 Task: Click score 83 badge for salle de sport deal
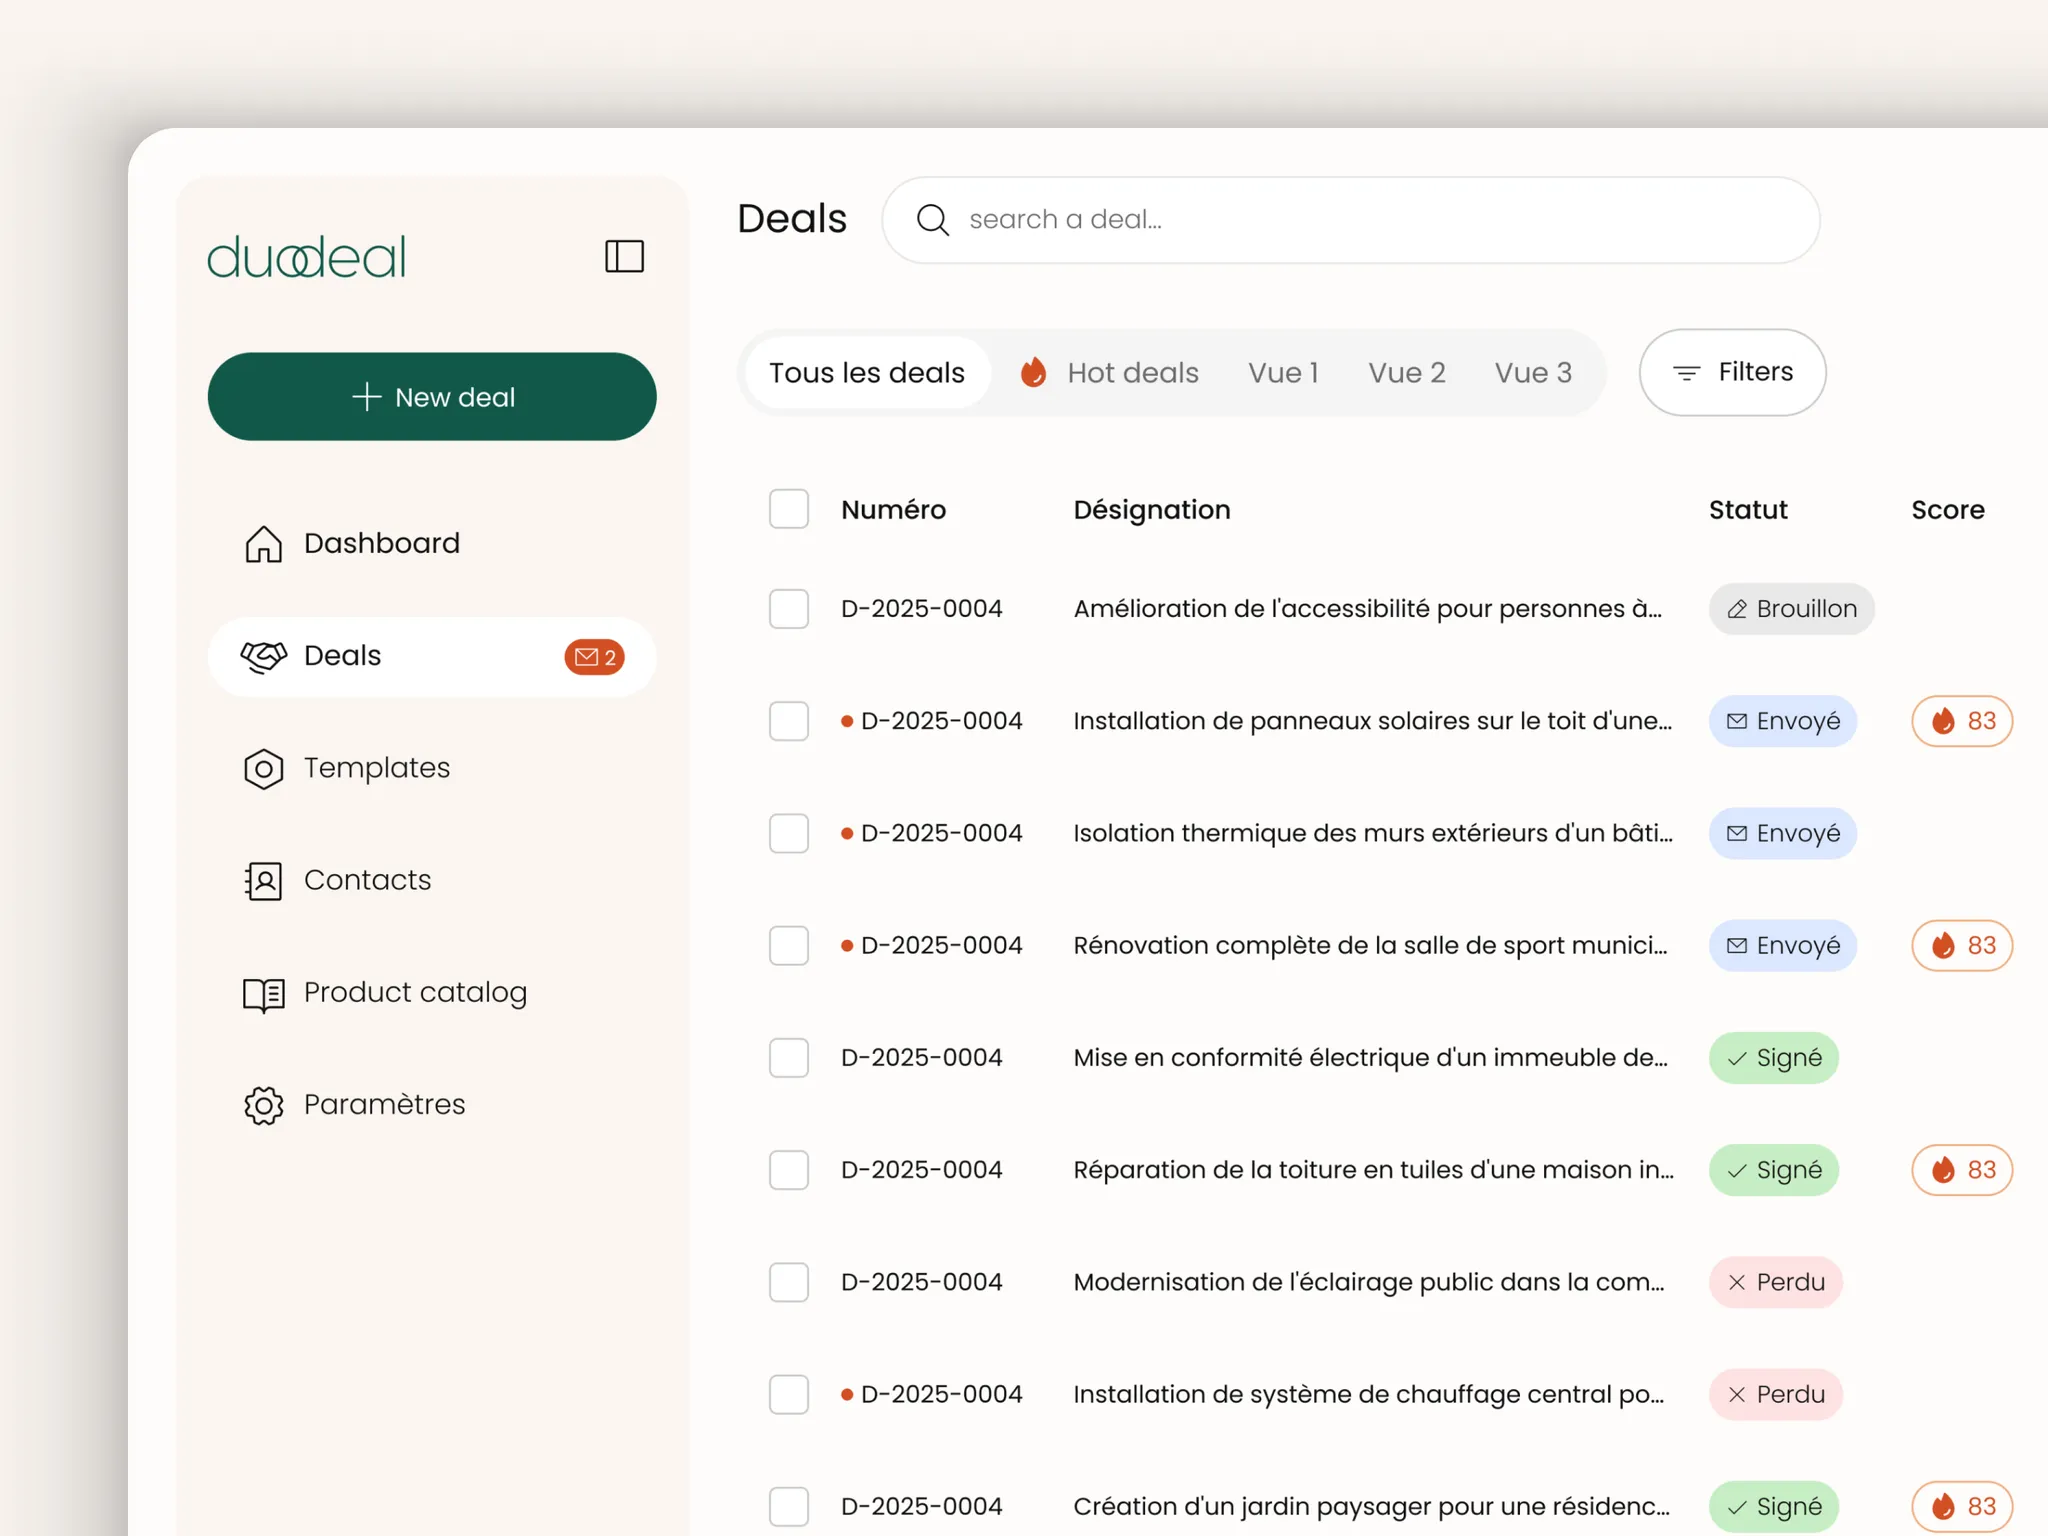1962,945
